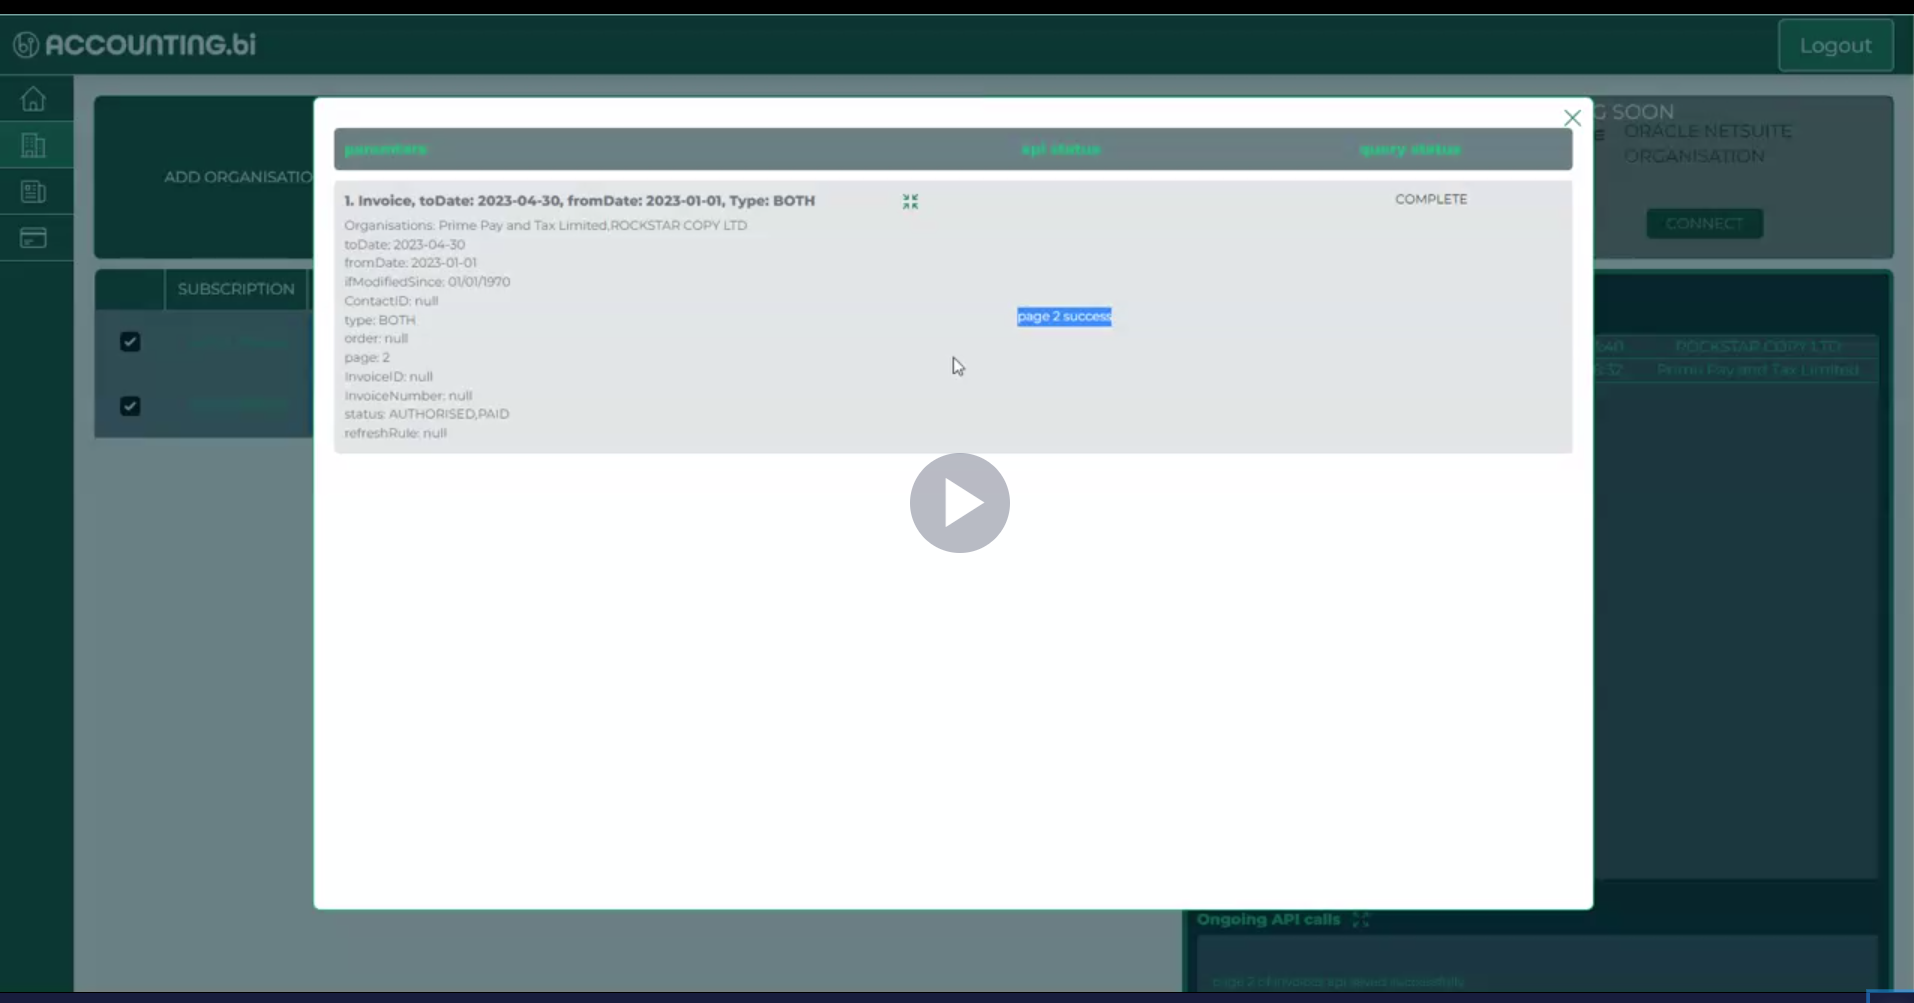Toggle the page 2 success status highlight
The image size is (1914, 1003).
1063,316
